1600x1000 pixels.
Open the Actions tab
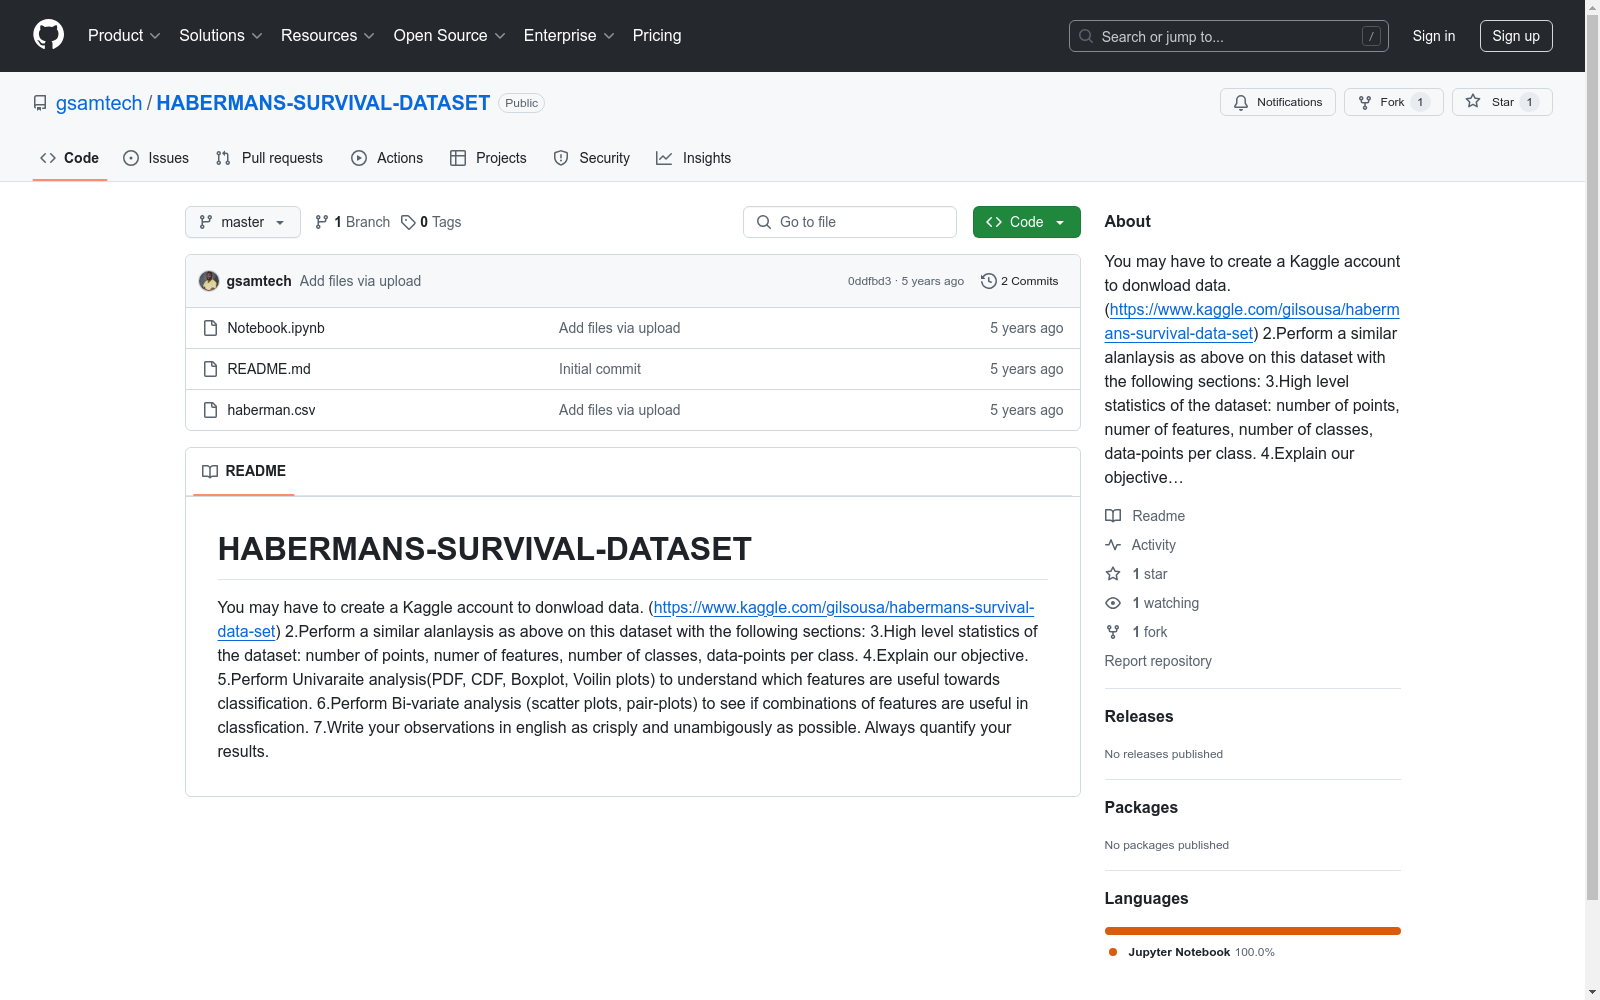click(387, 158)
